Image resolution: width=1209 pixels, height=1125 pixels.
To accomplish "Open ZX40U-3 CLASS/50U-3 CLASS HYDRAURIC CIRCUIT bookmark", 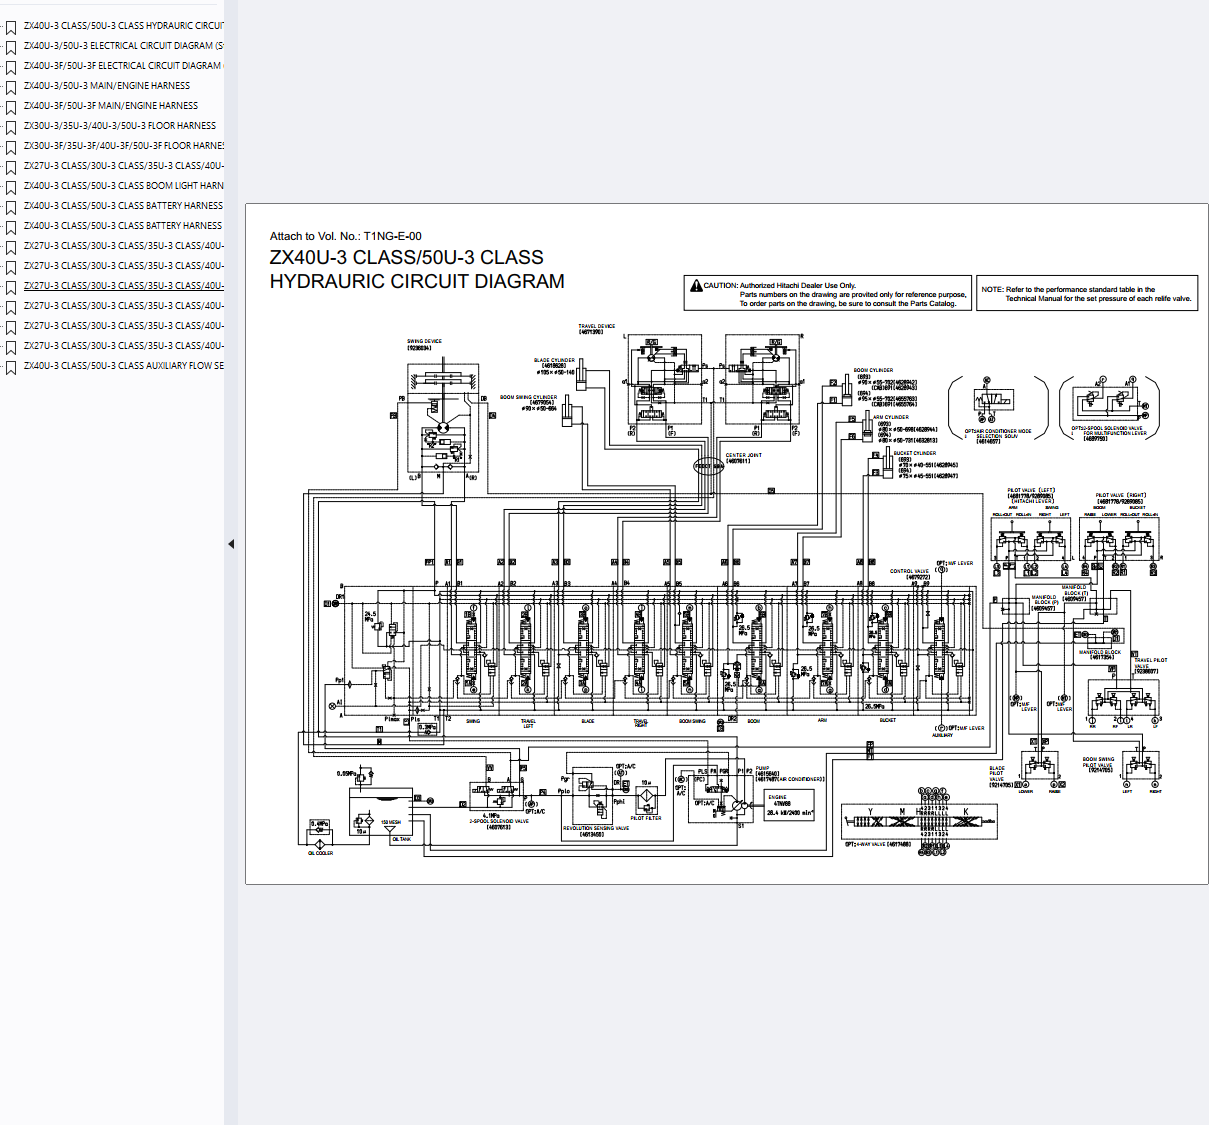I will tap(123, 26).
